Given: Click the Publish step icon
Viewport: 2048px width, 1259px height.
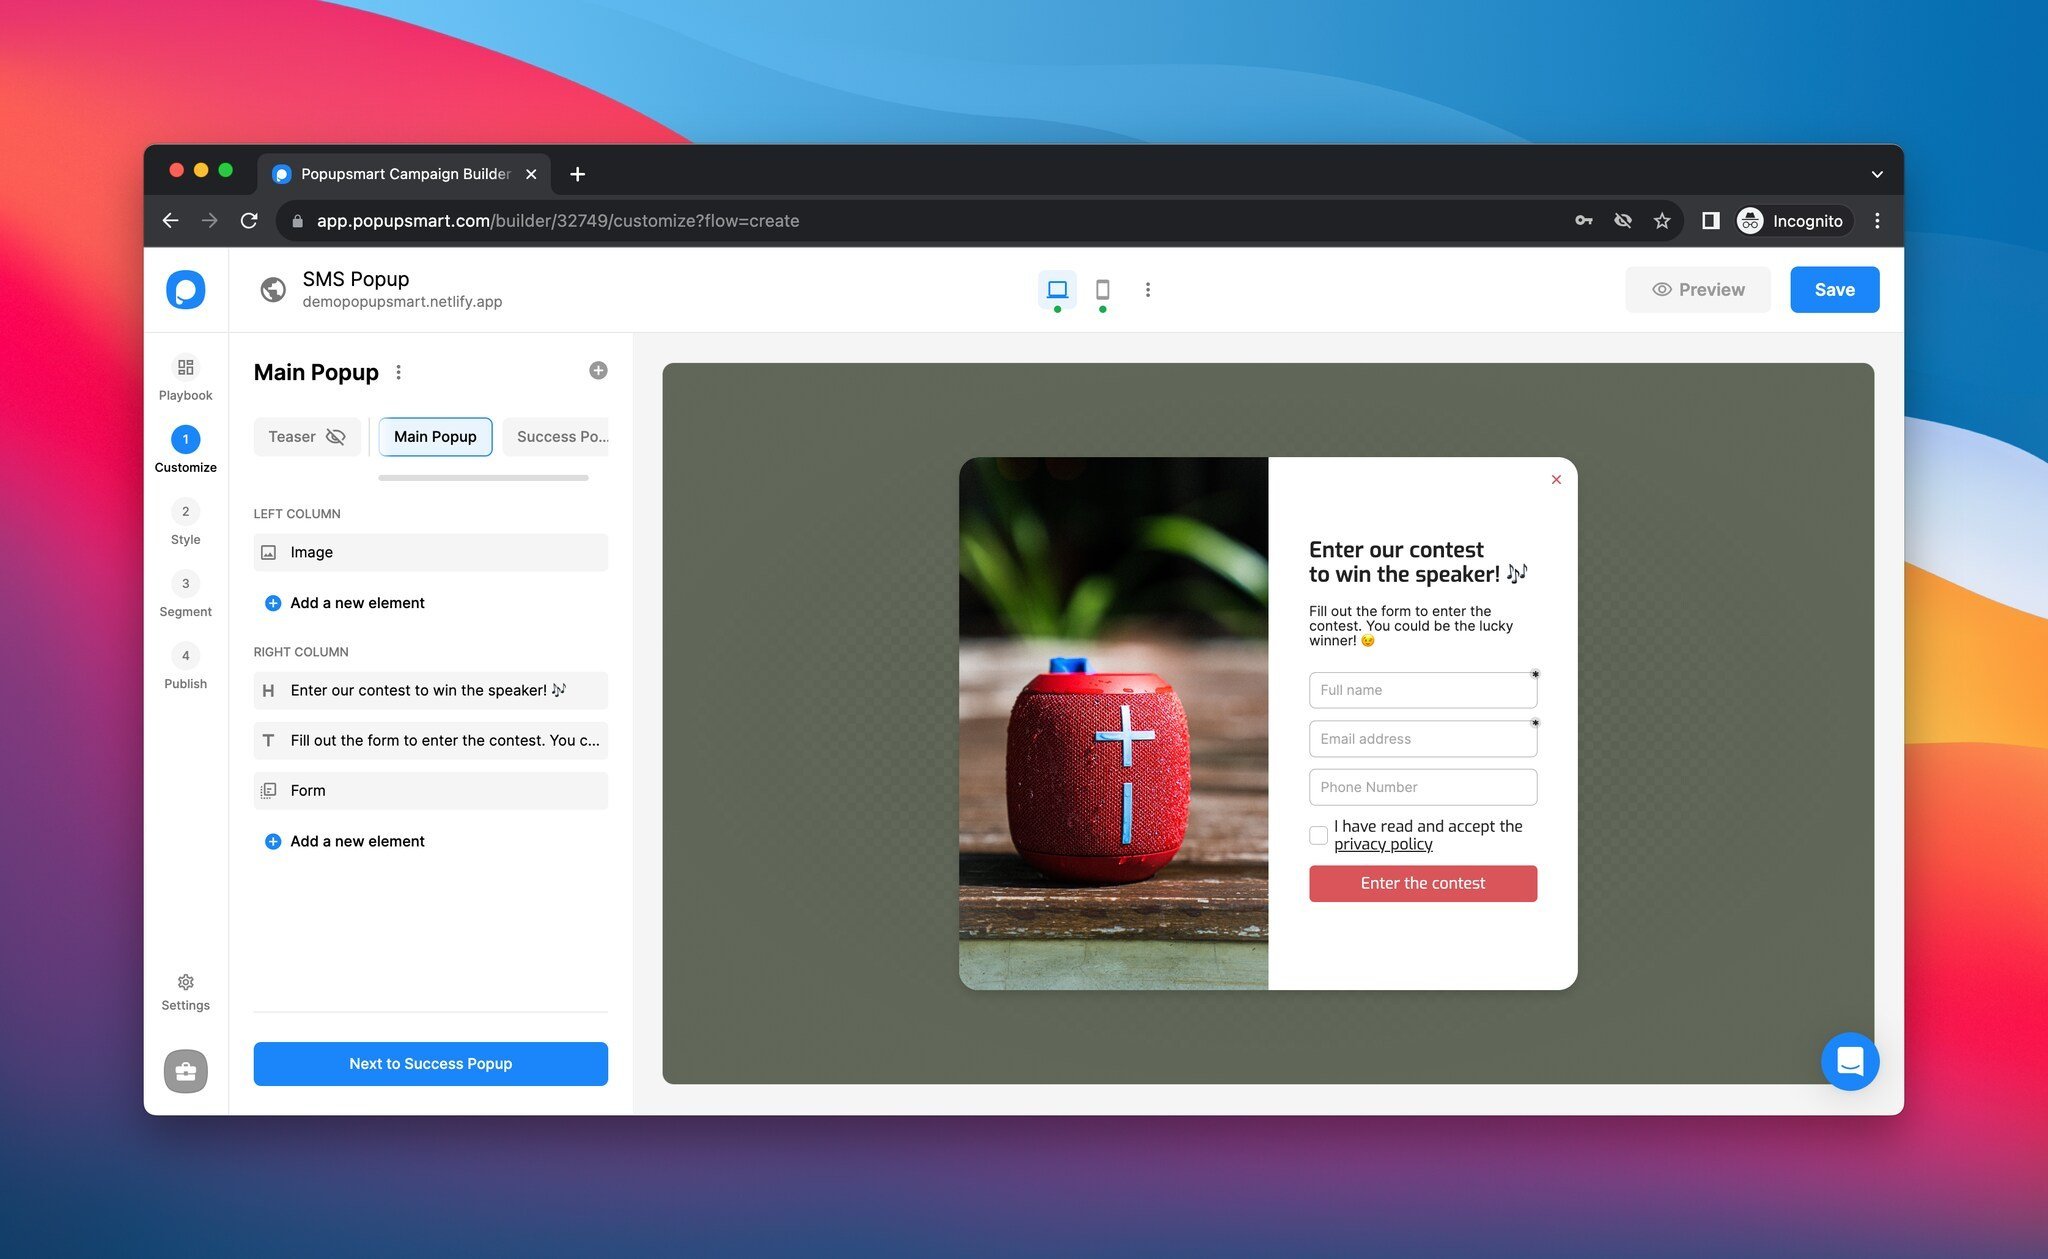Looking at the screenshot, I should (x=184, y=657).
